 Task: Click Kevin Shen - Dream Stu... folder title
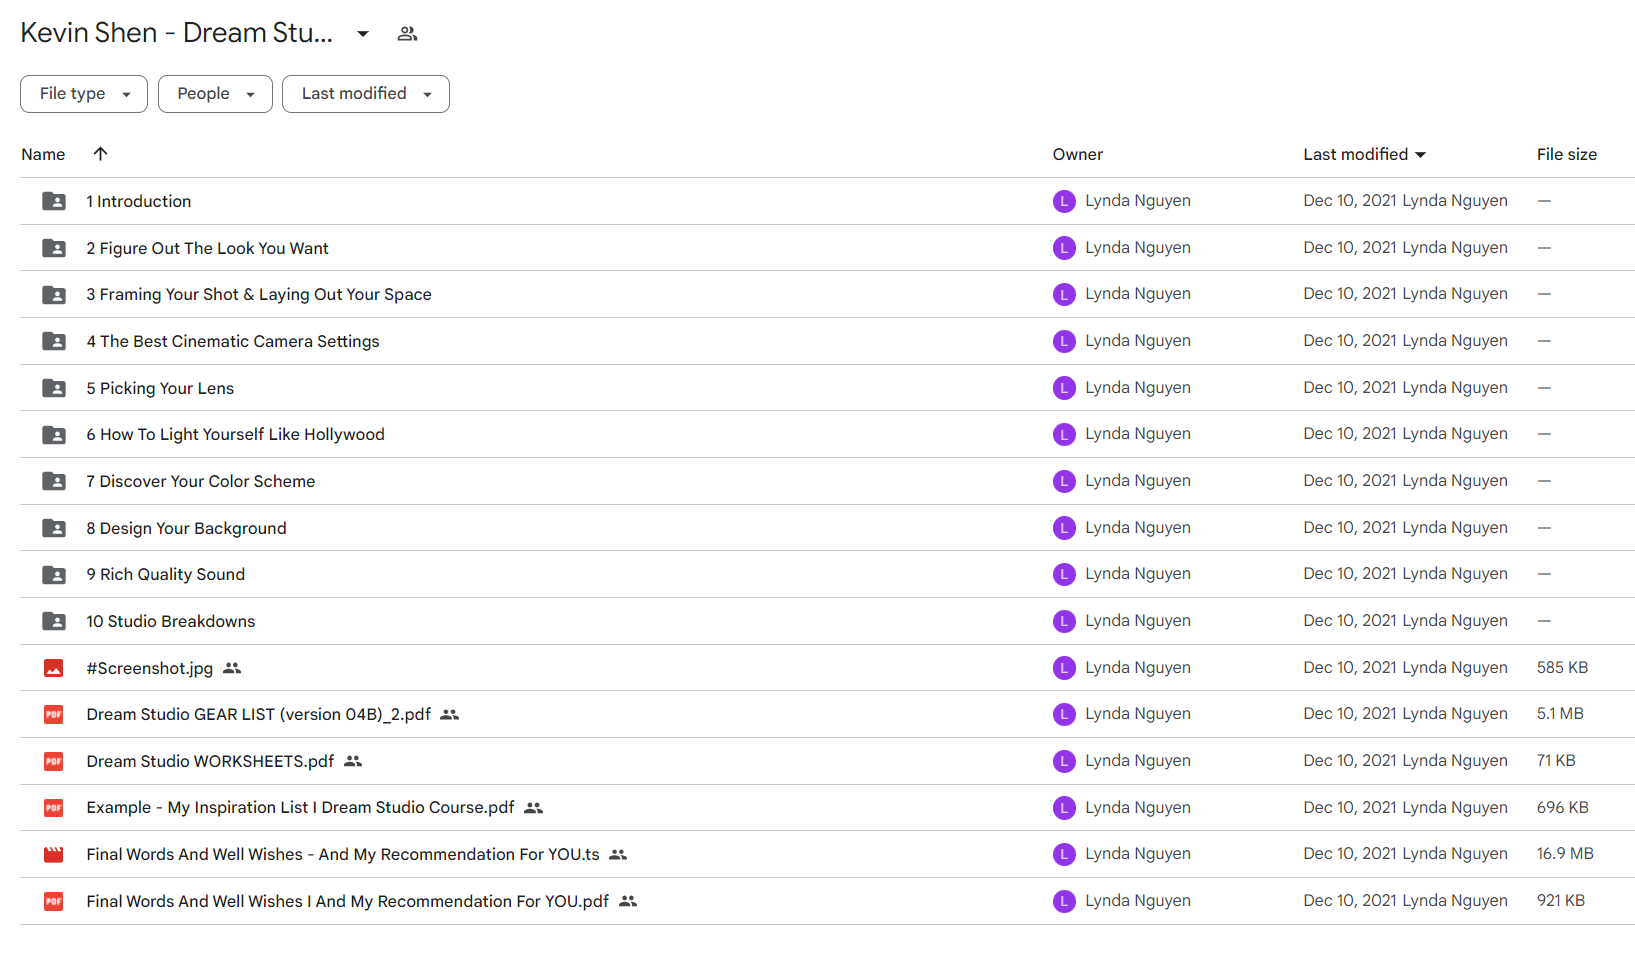(x=177, y=33)
